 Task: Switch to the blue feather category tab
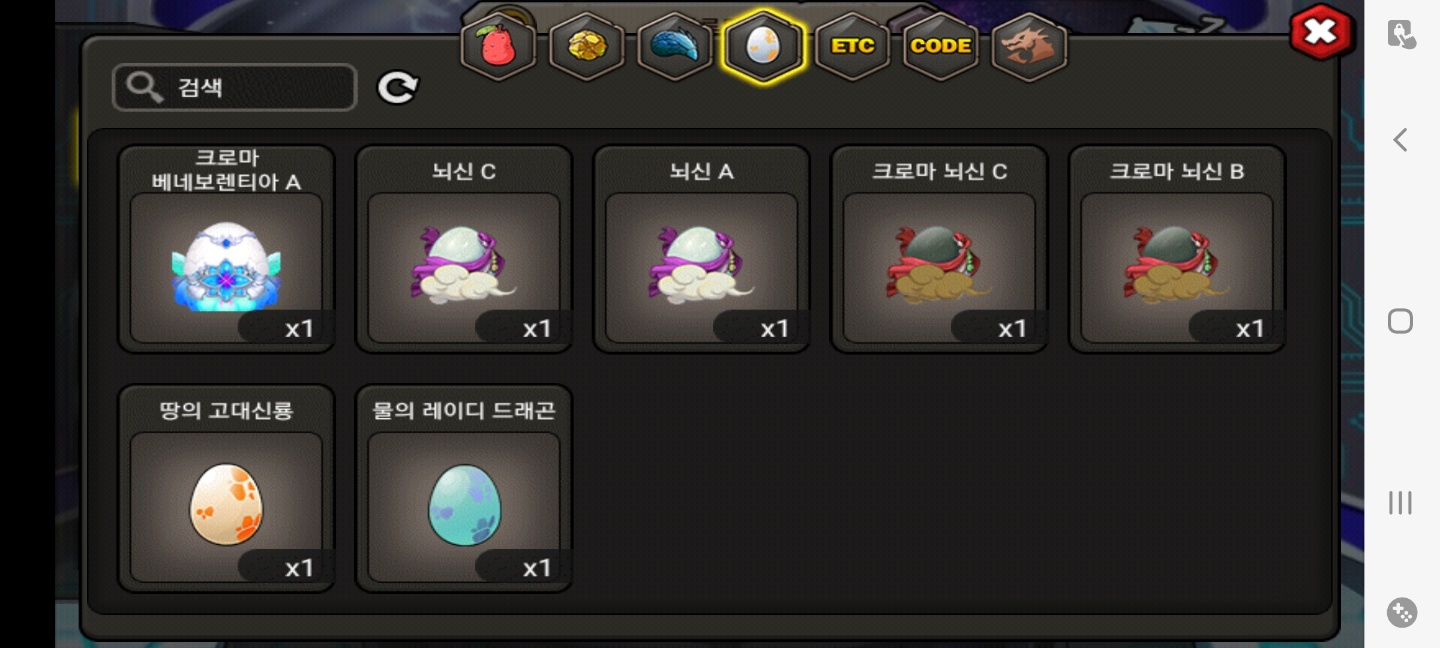[675, 46]
